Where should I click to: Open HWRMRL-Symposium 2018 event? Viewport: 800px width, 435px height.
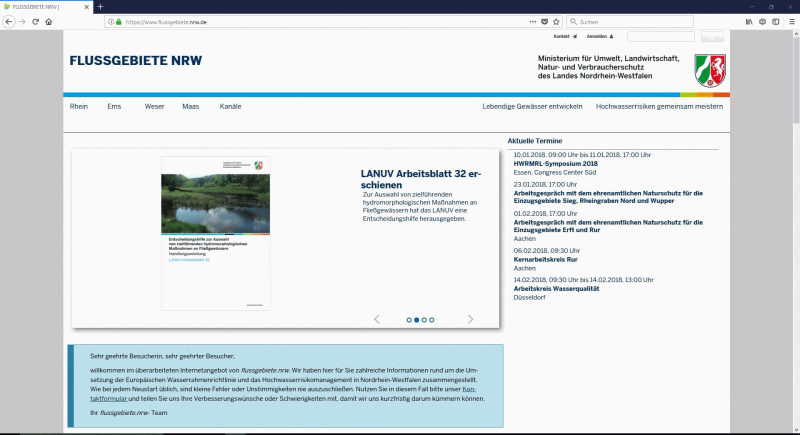click(x=555, y=164)
